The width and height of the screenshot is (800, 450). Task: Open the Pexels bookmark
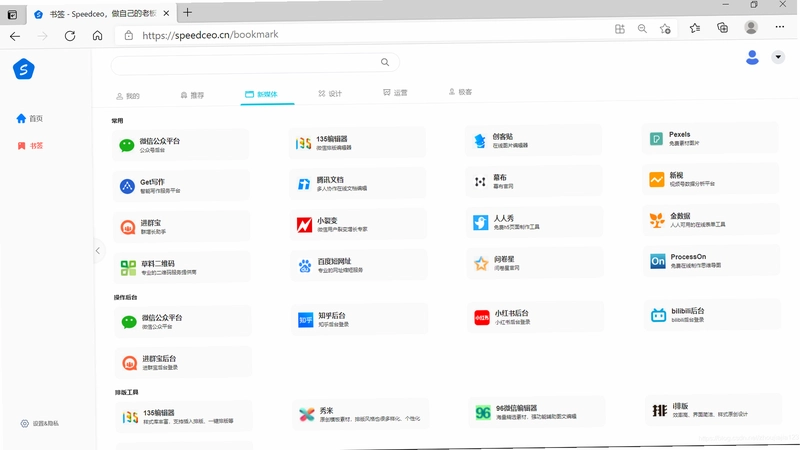point(710,138)
